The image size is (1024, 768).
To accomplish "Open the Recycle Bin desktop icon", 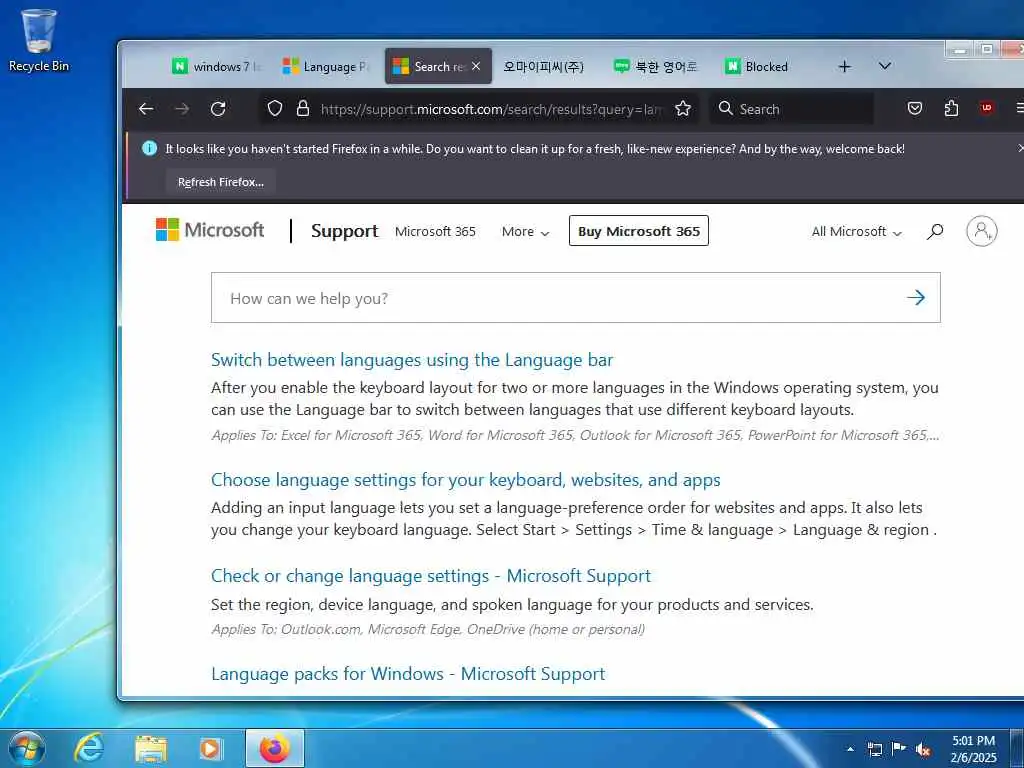I will click(39, 40).
